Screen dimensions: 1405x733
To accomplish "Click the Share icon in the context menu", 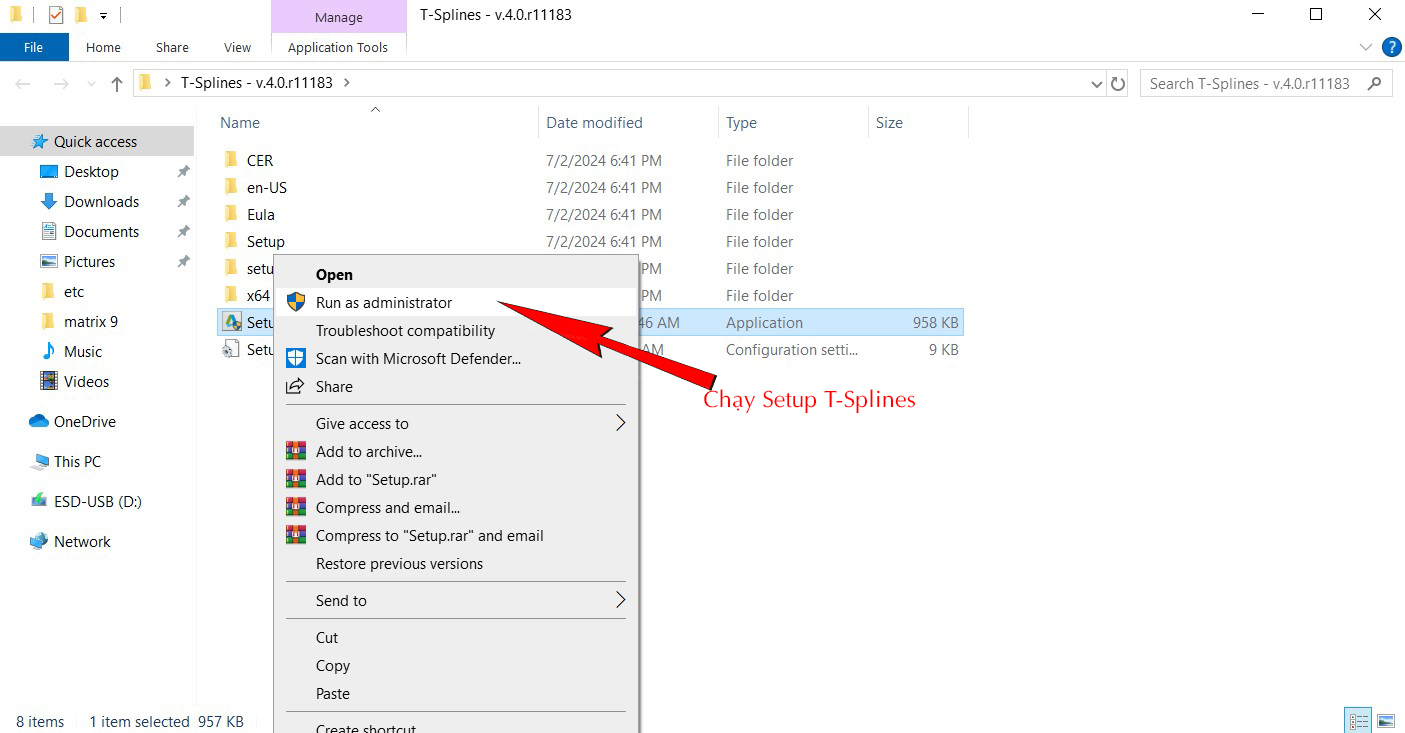I will click(295, 386).
